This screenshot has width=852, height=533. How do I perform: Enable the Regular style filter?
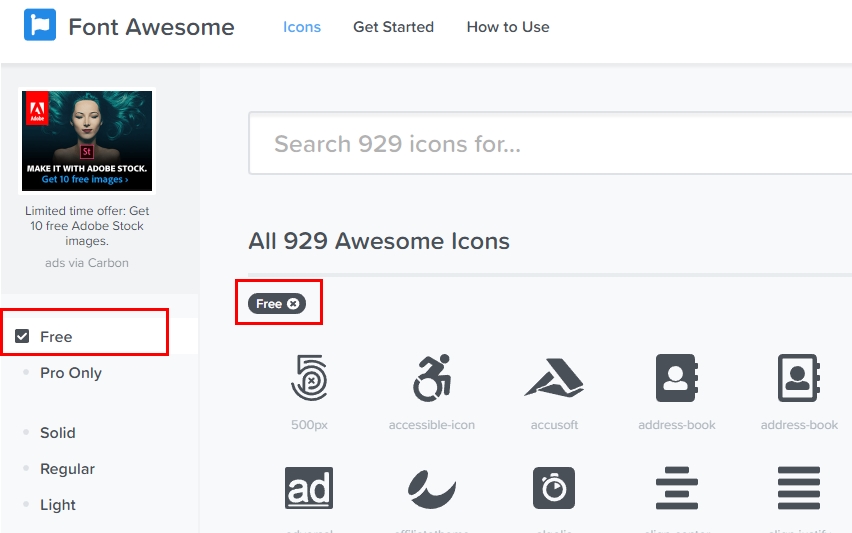click(x=67, y=469)
